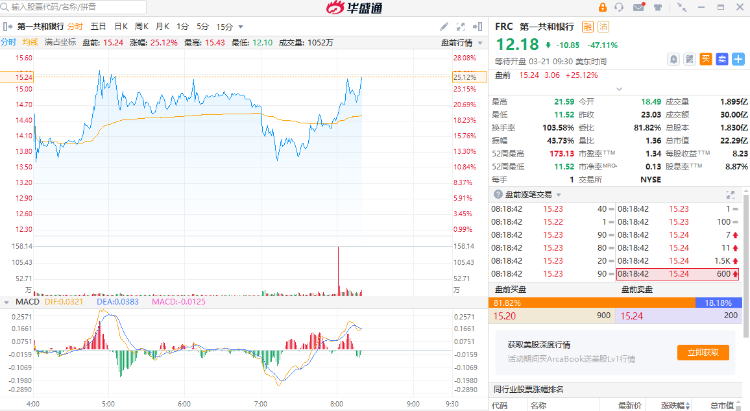
Task: Click the 总市值 column header
Action: pyautogui.click(x=722, y=405)
